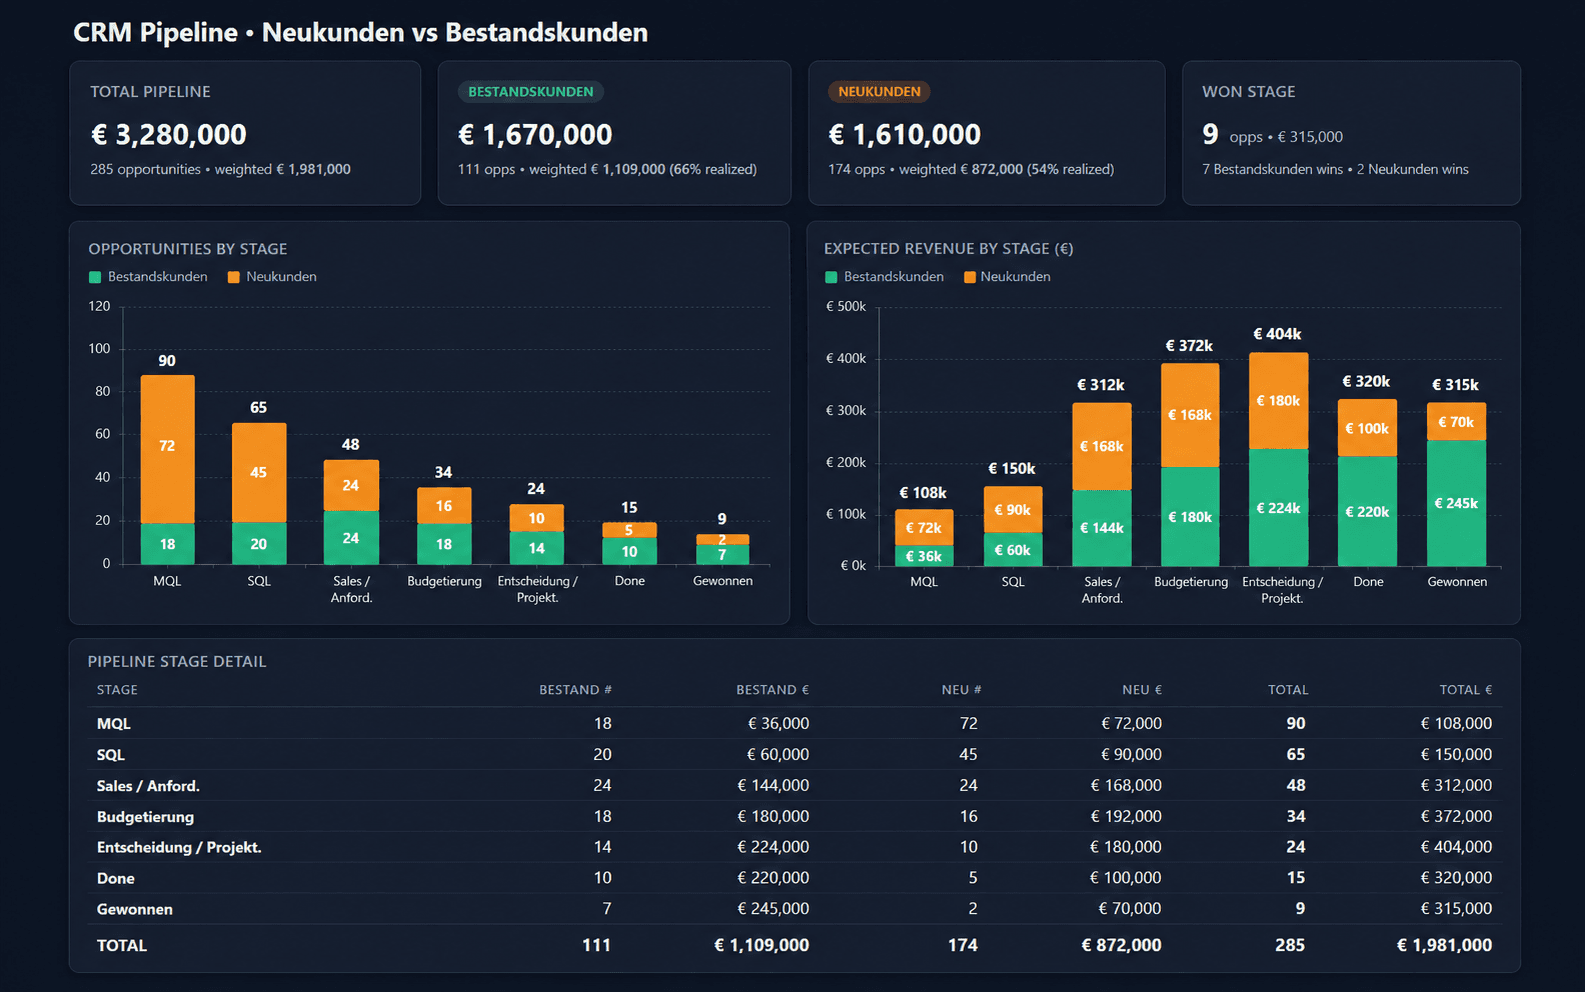Toggle Neukunden legend in Opportunities by Stage chart

[272, 277]
